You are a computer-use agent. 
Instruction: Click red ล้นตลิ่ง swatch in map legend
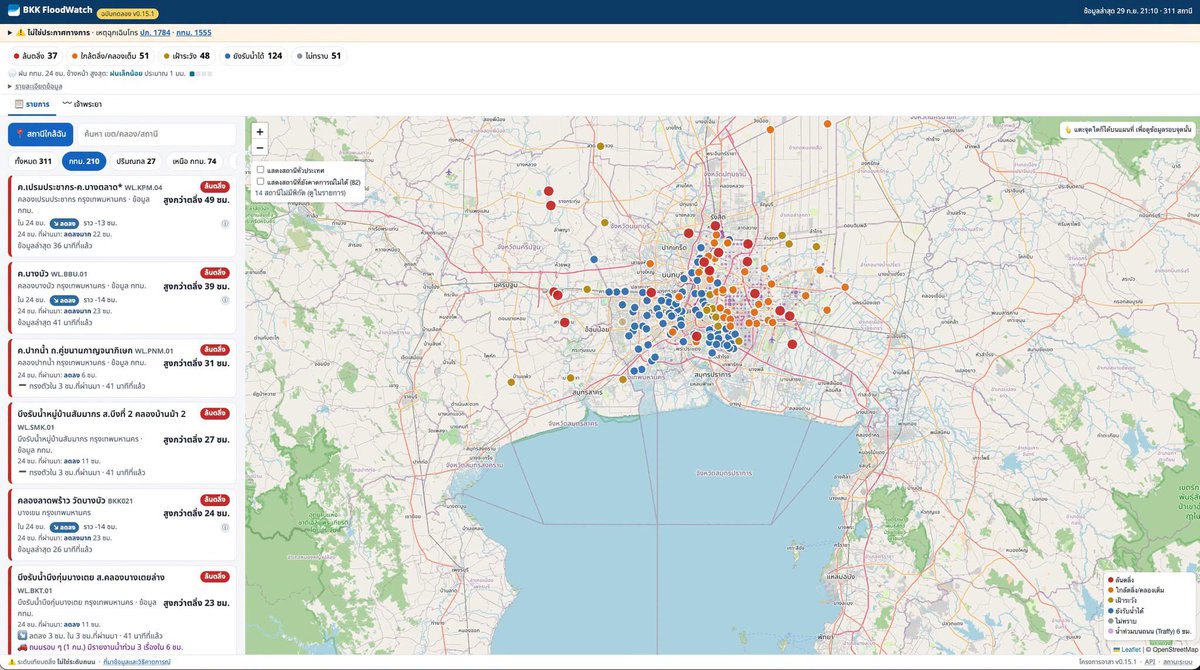click(x=1110, y=580)
